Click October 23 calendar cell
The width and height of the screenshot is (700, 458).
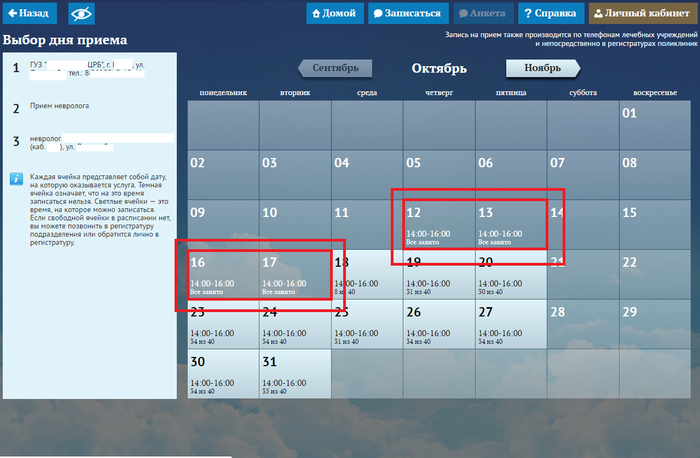click(x=222, y=324)
